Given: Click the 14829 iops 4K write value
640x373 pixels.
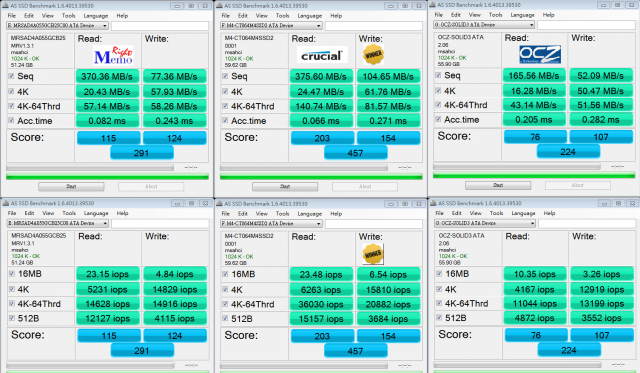Looking at the screenshot, I should pyautogui.click(x=175, y=289).
